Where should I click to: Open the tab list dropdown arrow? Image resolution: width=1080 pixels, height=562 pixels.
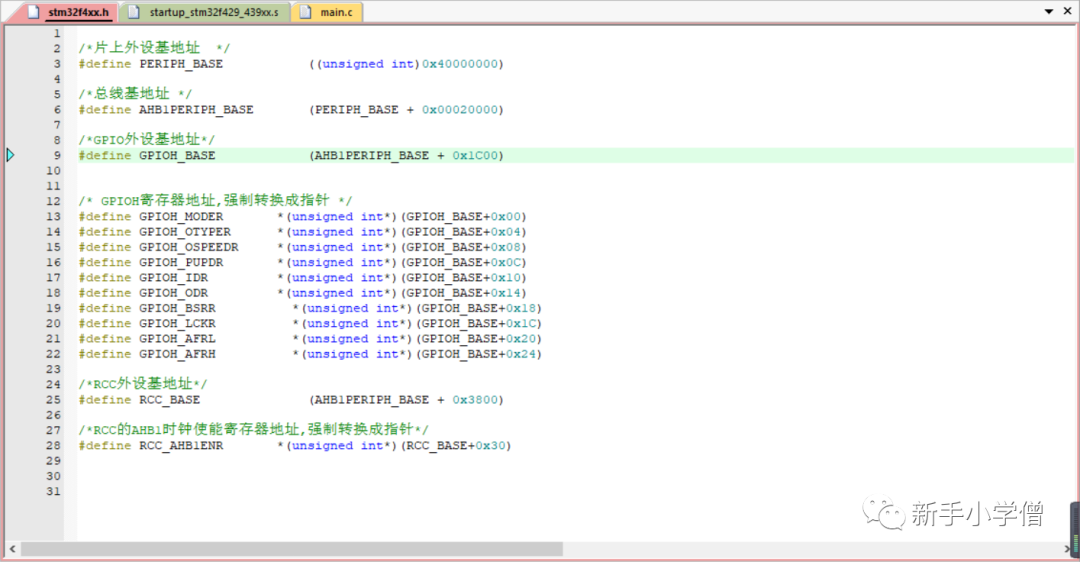tap(1049, 12)
